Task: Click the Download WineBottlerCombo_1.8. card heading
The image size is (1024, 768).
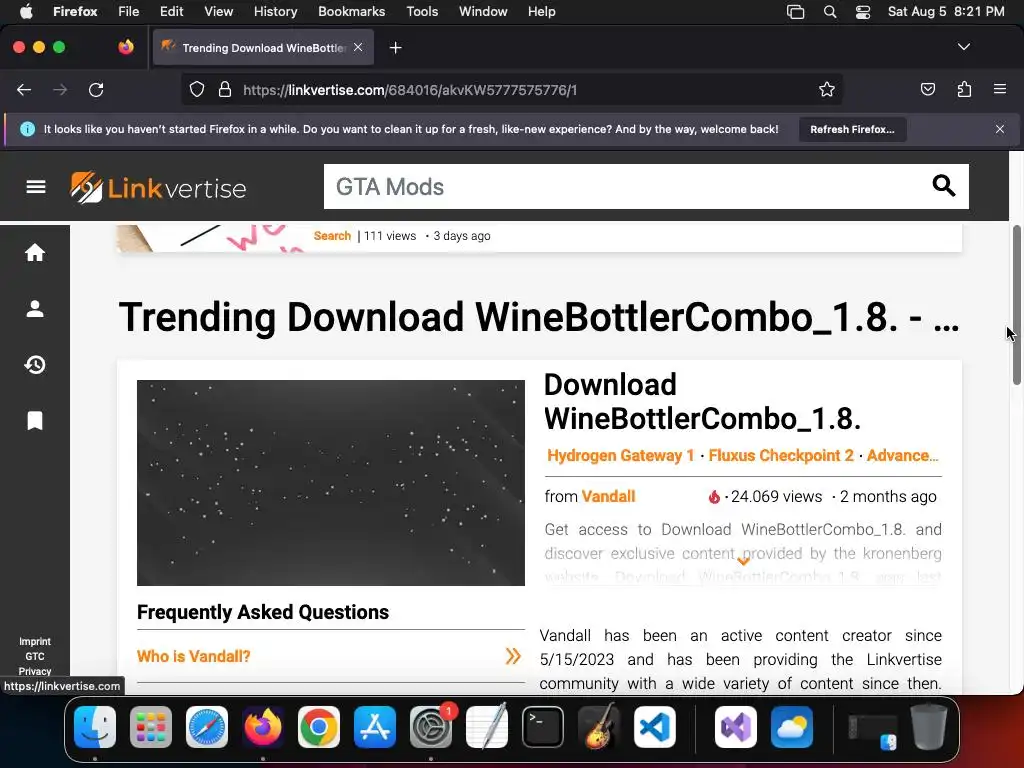Action: [702, 402]
